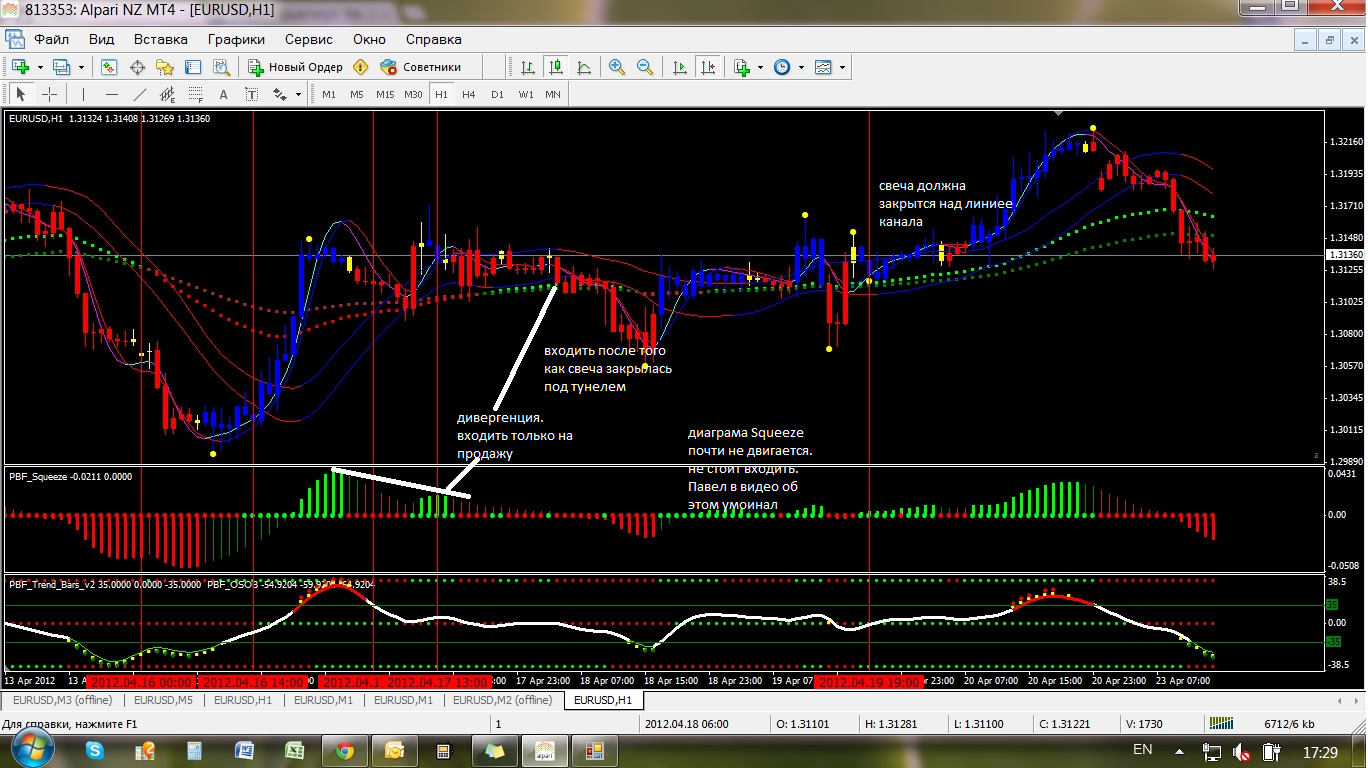Switch chart to Candlesticks mode
The width and height of the screenshot is (1368, 768).
point(555,67)
